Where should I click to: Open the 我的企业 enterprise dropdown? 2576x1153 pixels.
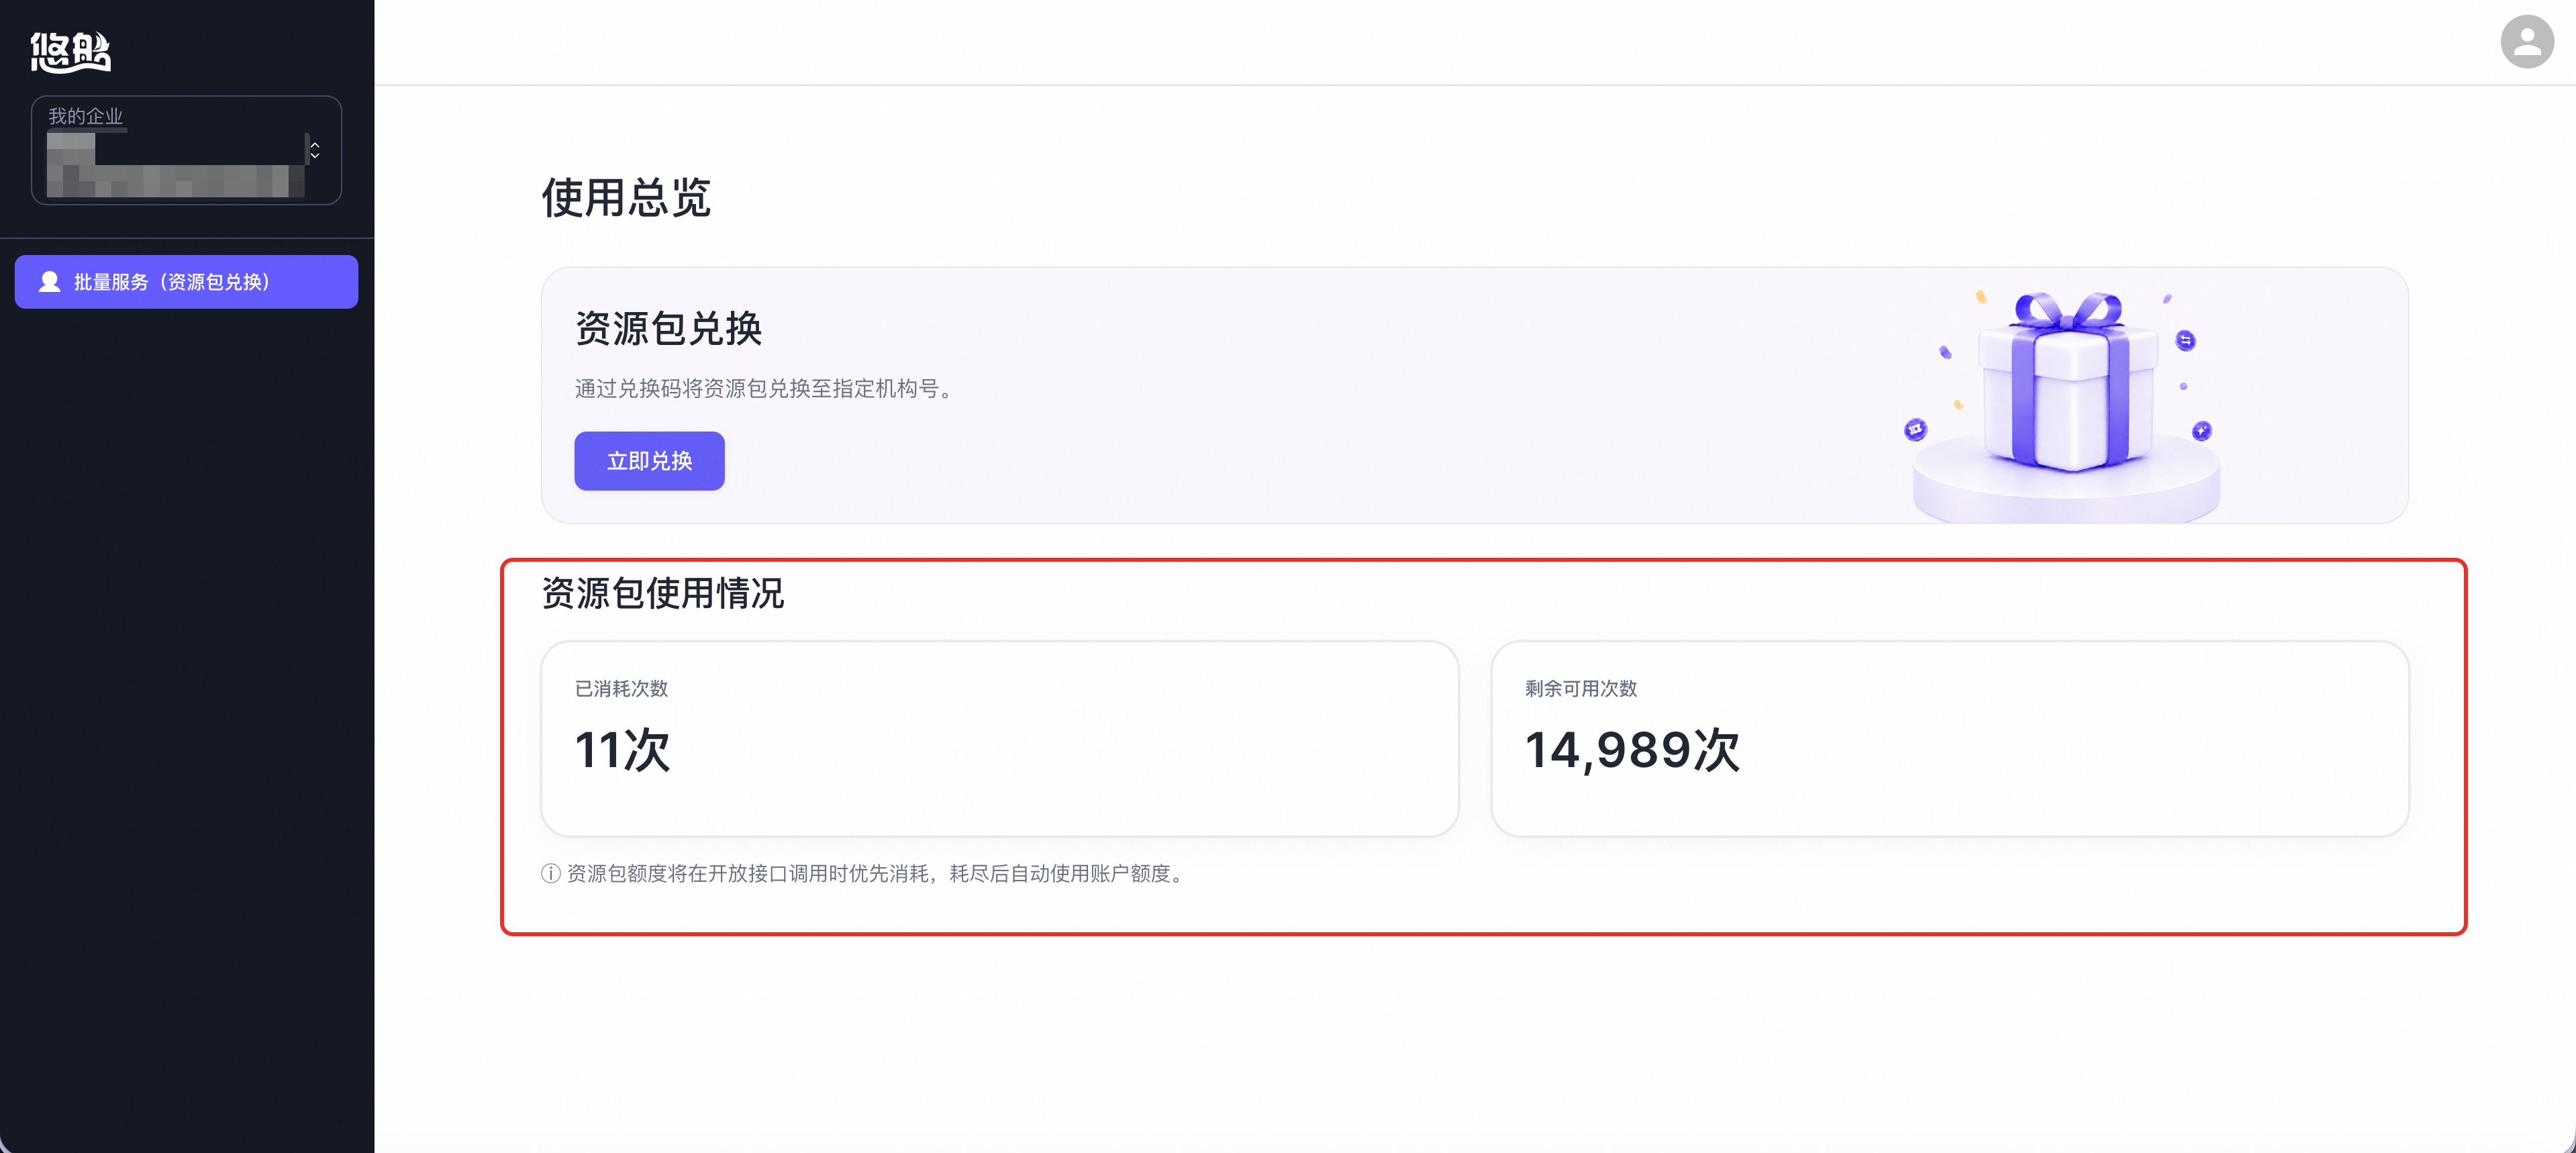point(186,150)
